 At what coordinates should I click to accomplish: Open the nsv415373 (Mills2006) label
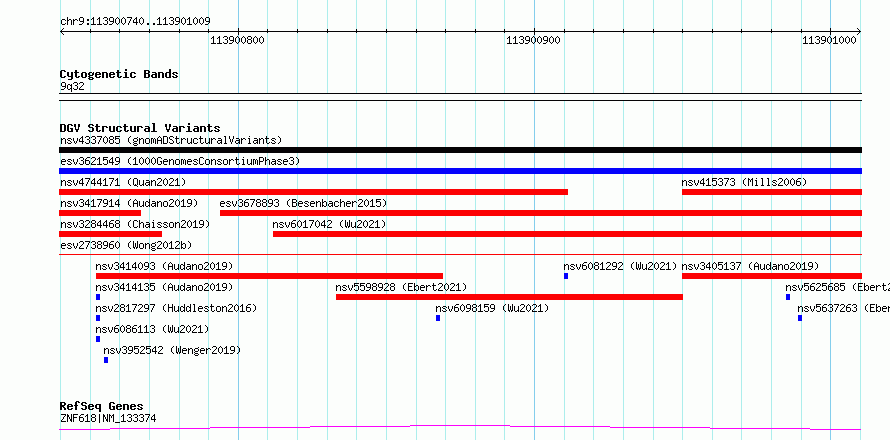pos(744,182)
